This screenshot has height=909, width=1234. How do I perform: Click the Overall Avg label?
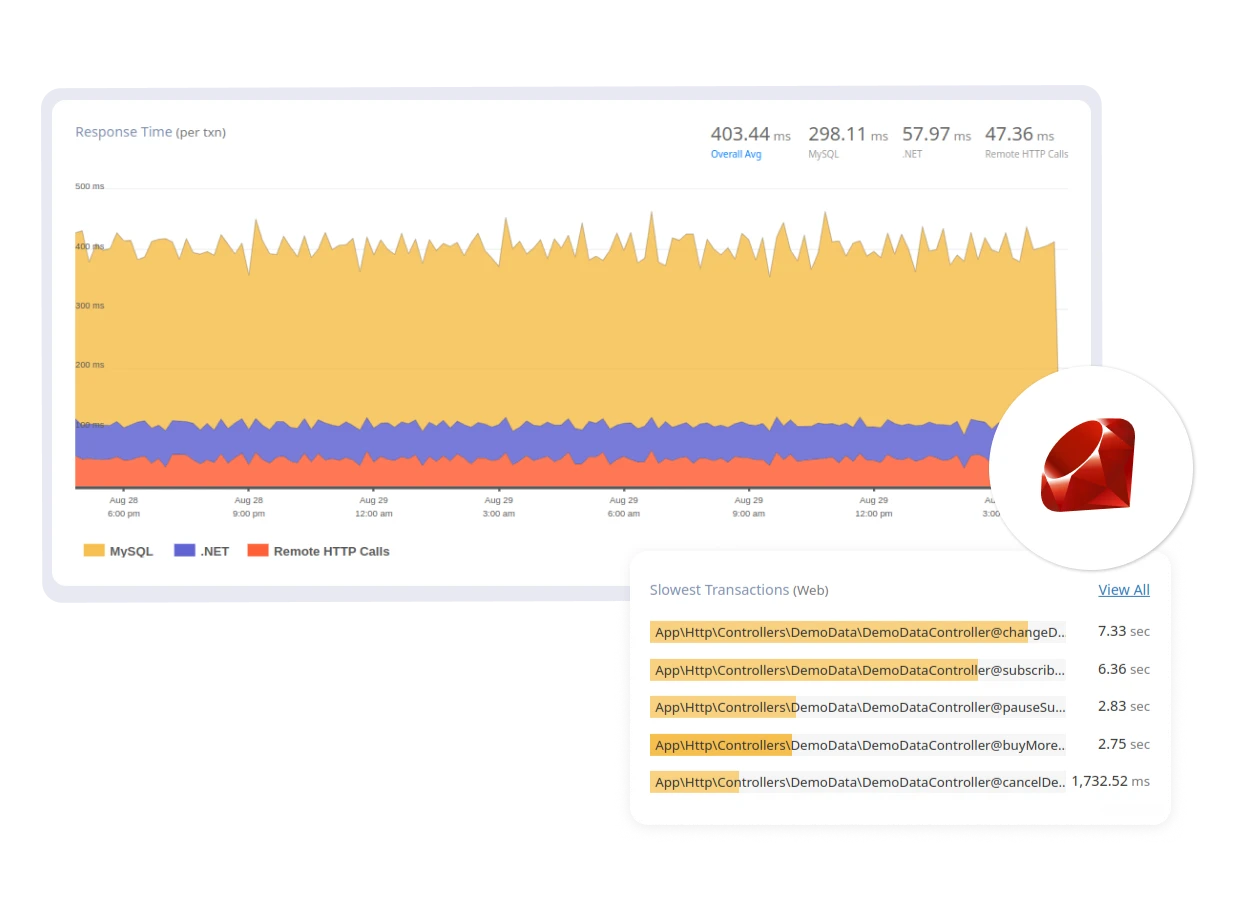[x=736, y=155]
